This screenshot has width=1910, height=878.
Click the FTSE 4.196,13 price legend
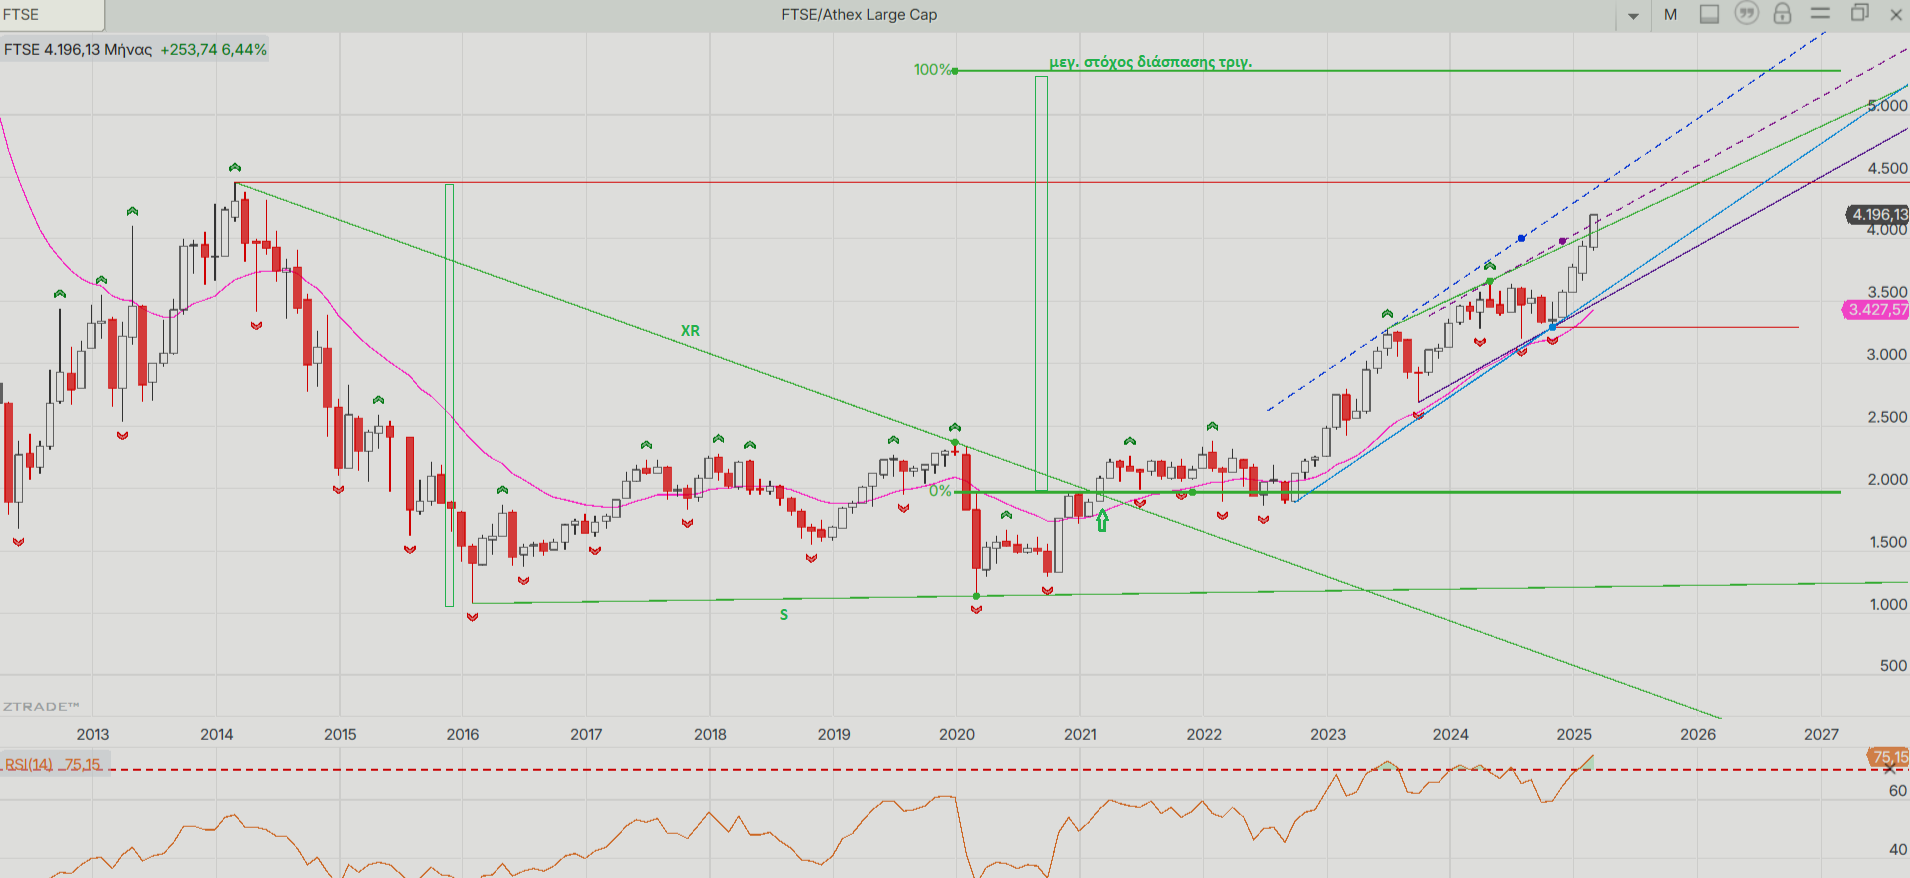tap(79, 49)
